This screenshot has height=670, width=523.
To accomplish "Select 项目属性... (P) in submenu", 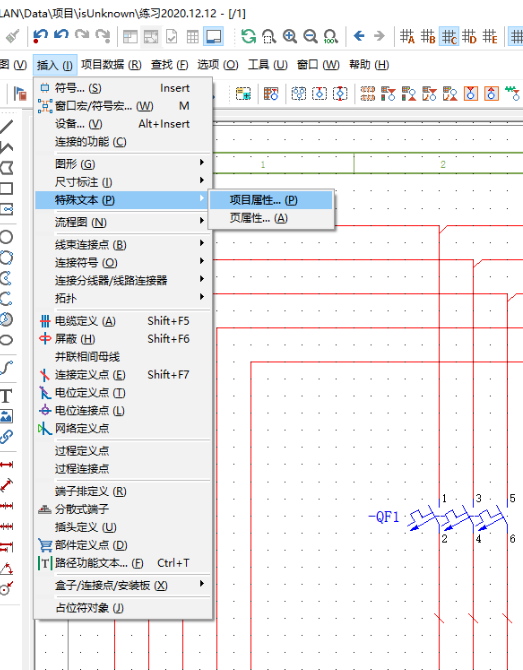I will click(271, 200).
